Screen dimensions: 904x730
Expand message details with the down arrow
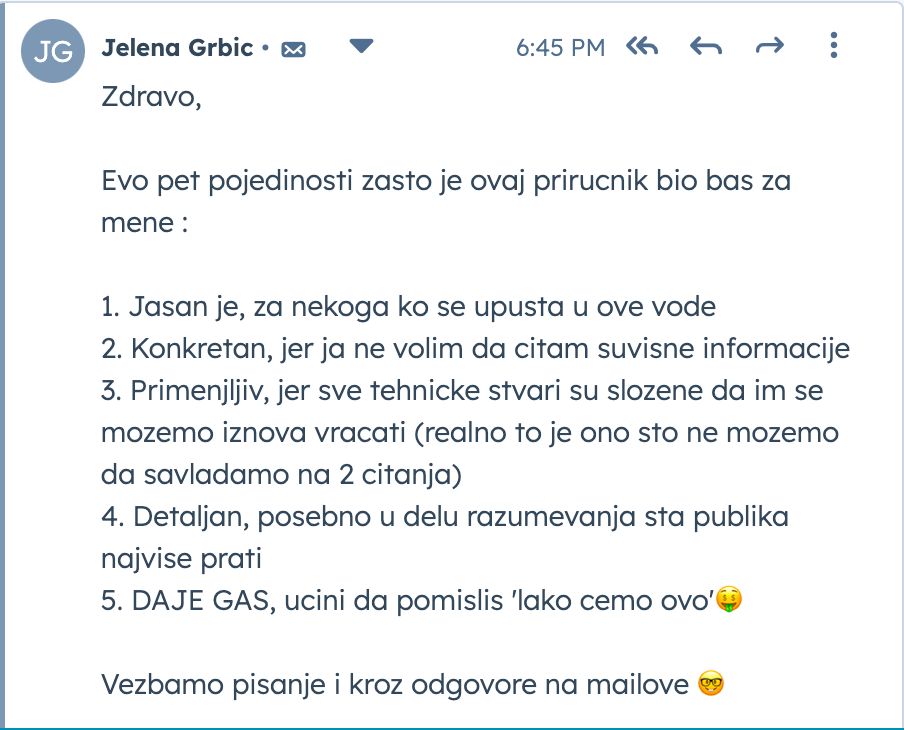(361, 46)
